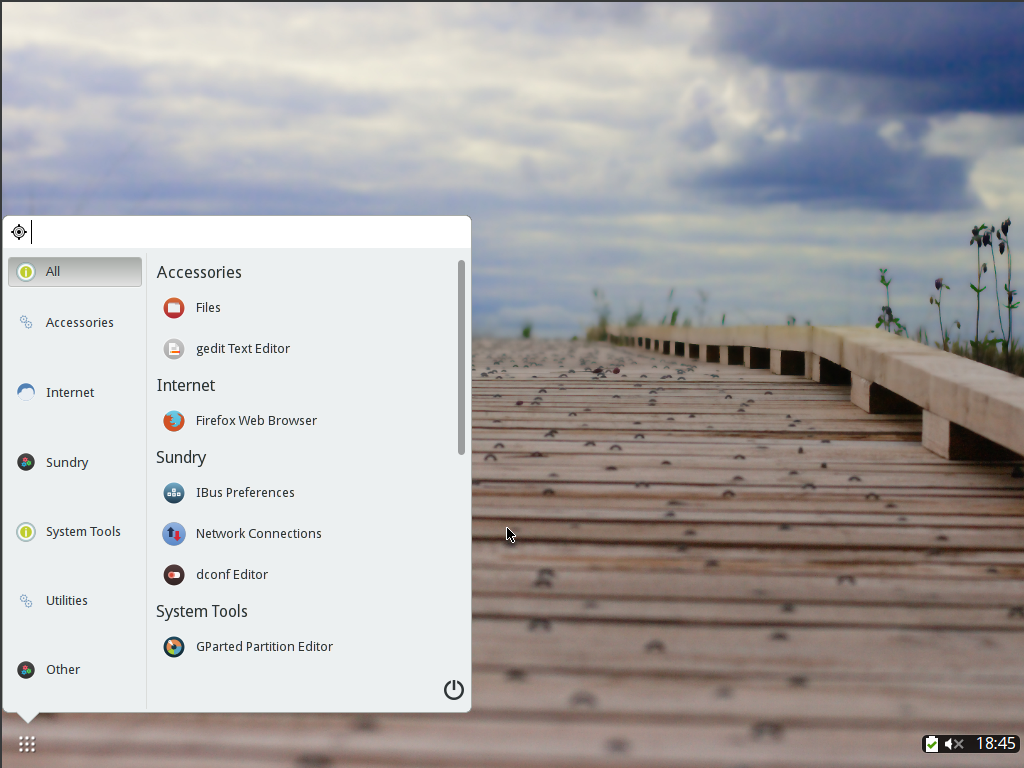Launch IBus Preferences icon

point(174,493)
